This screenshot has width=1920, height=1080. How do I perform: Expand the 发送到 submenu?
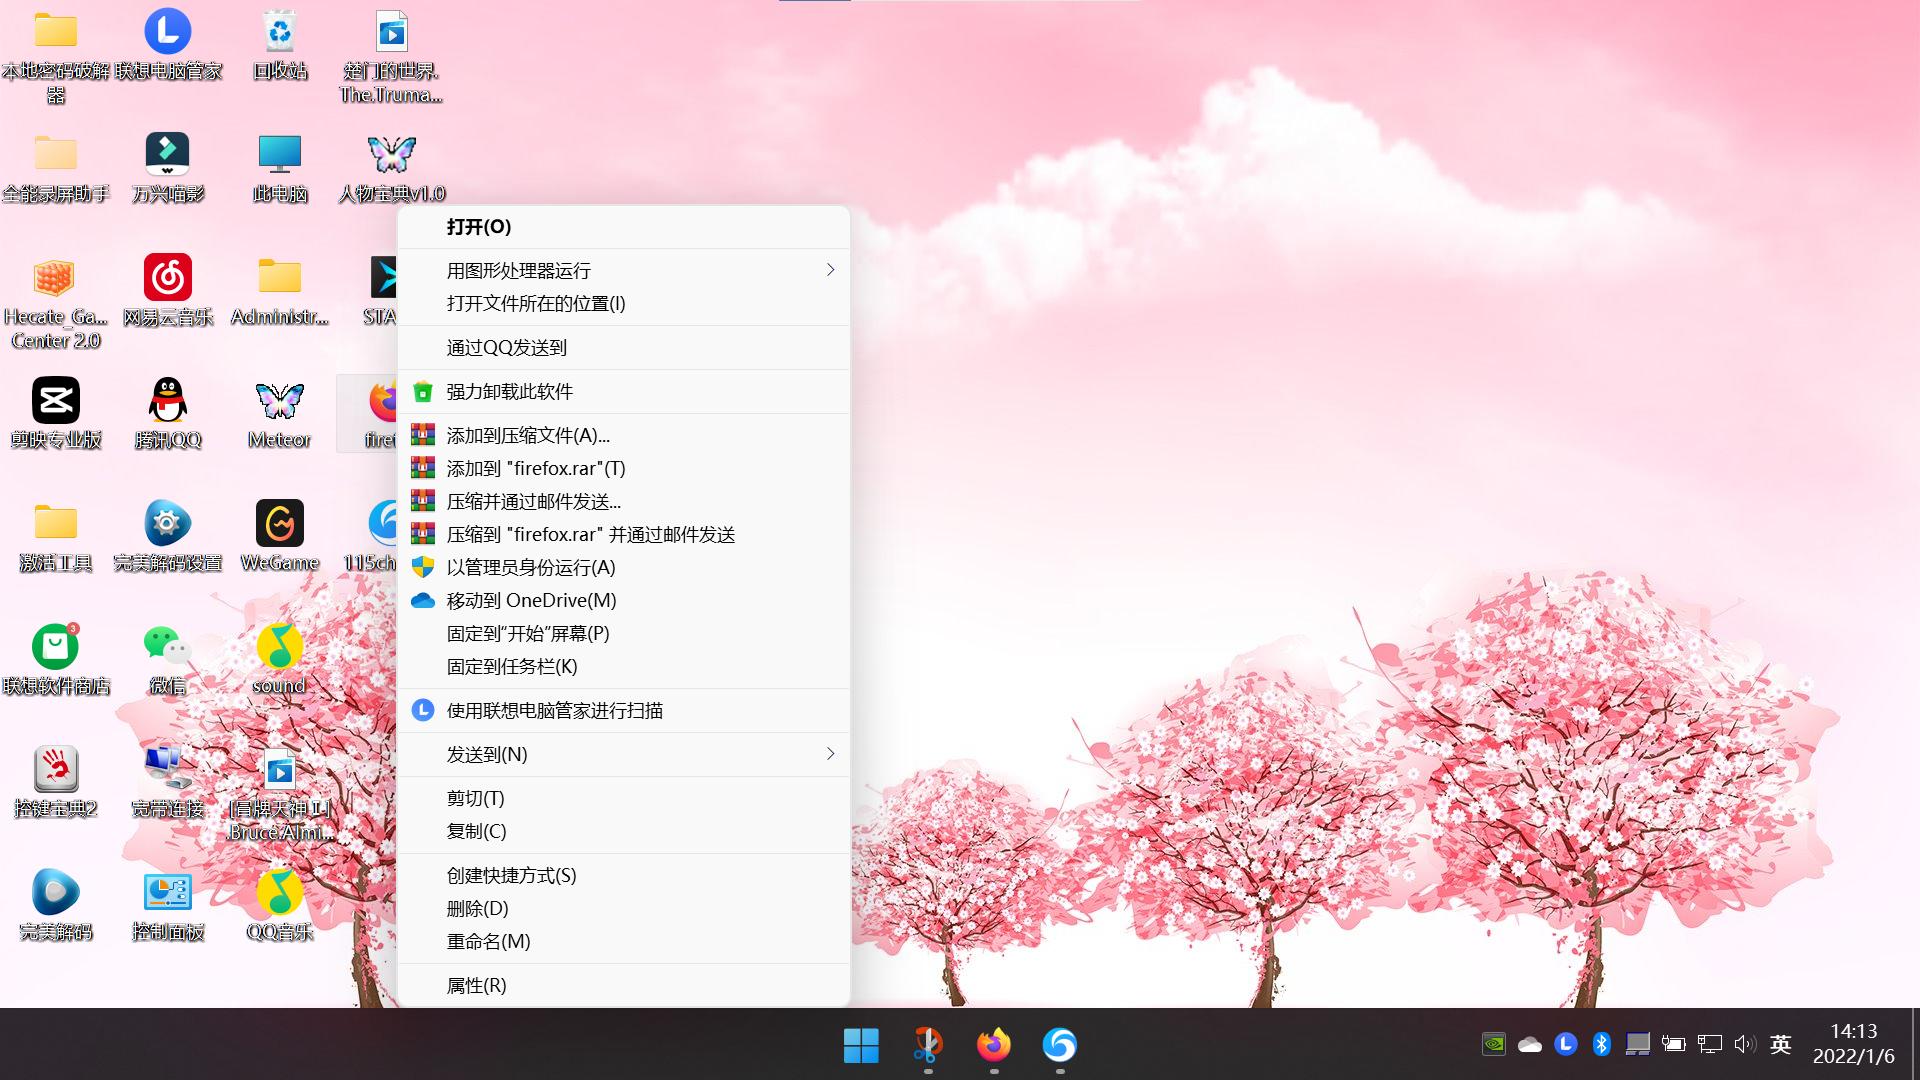point(623,754)
